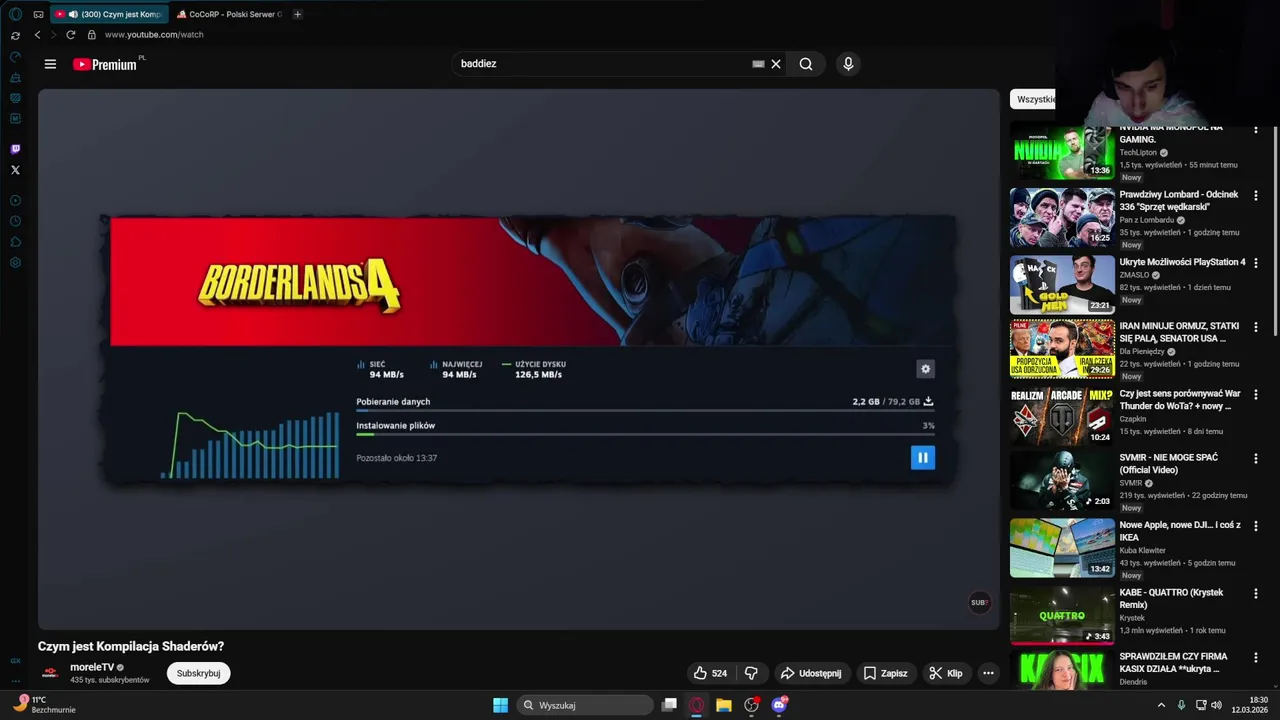Clear the 'baddiez' search text

pos(775,64)
